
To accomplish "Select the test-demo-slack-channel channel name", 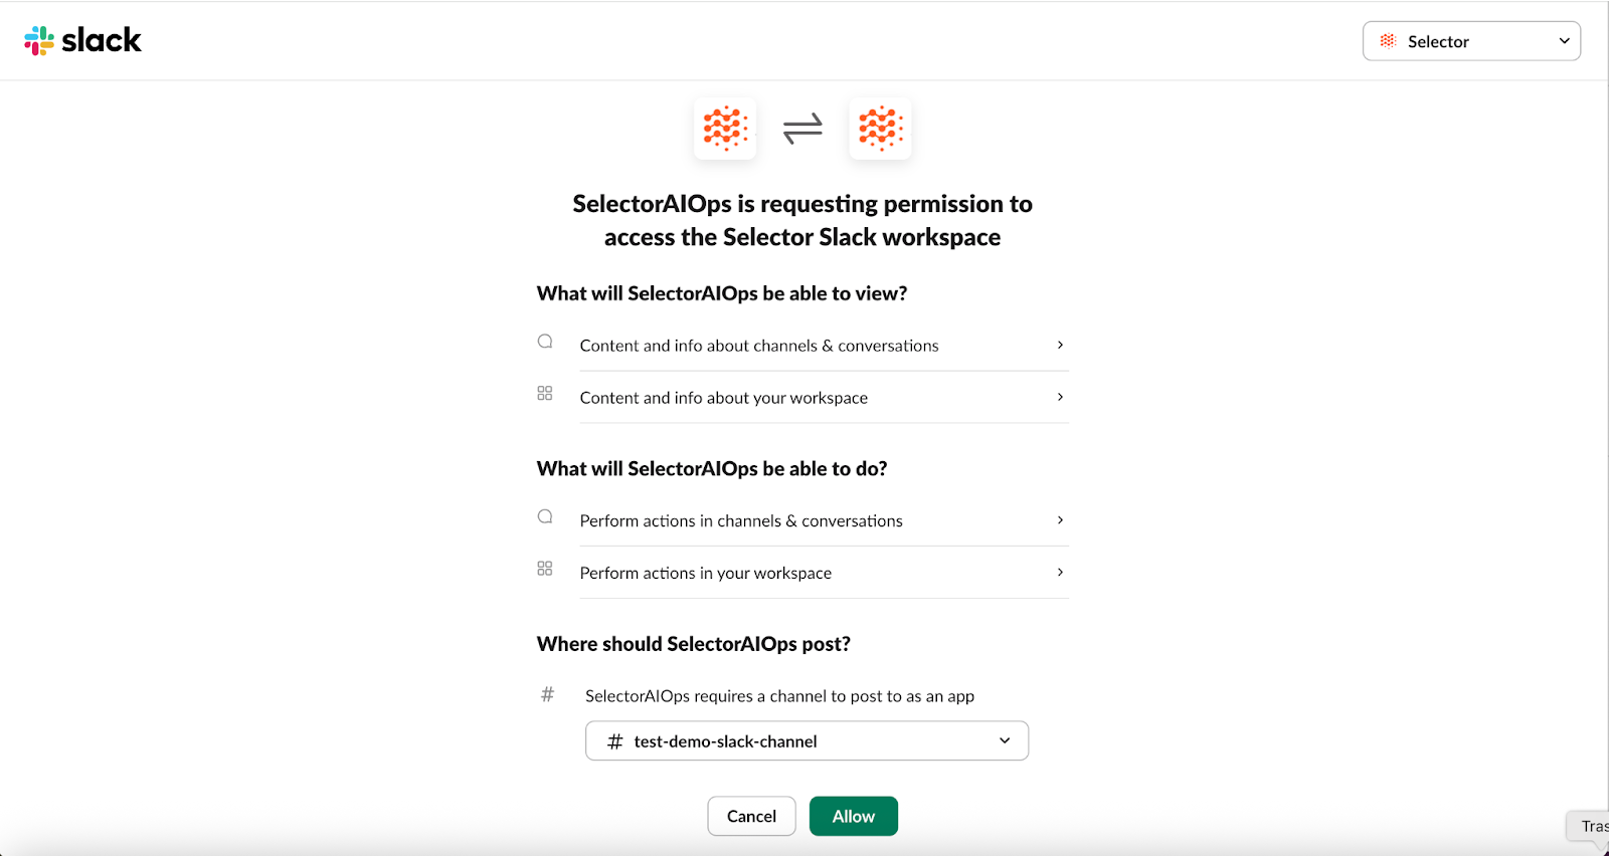I will click(727, 740).
